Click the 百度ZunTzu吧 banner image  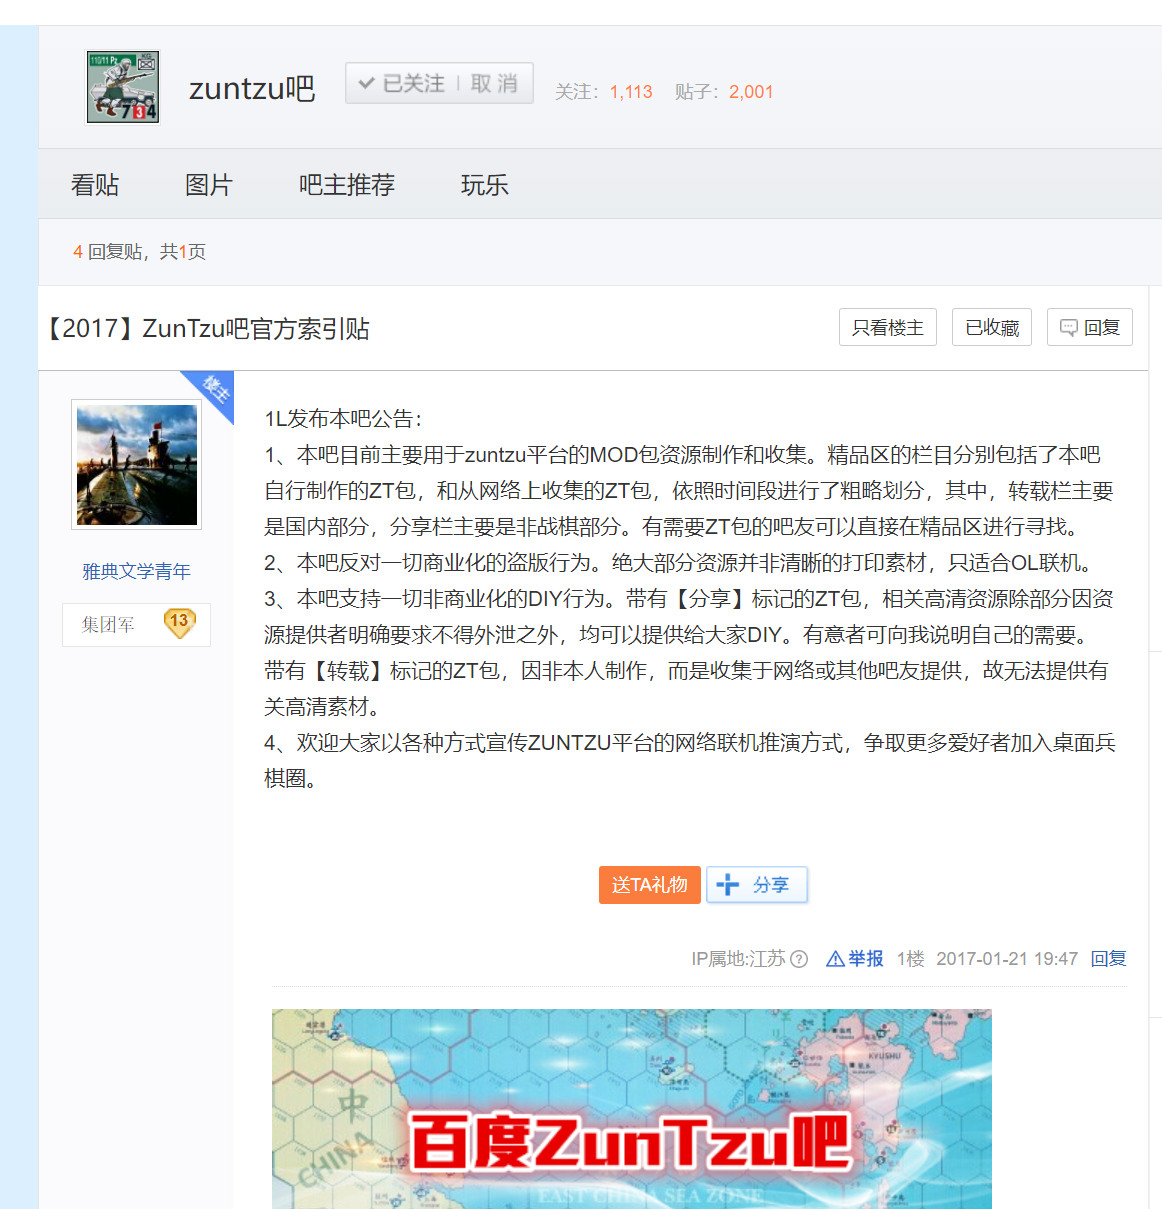(x=631, y=1110)
